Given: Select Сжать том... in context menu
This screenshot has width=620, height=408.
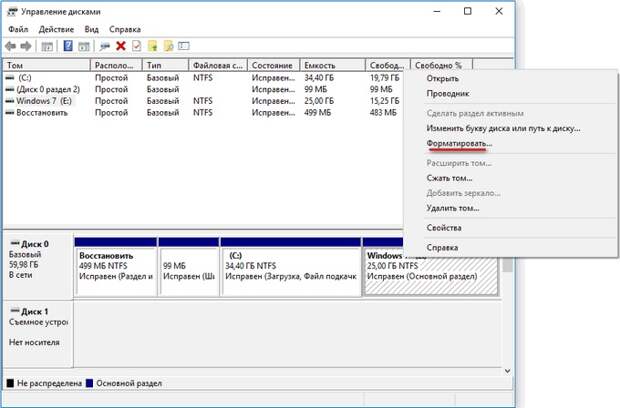Looking at the screenshot, I should click(x=449, y=178).
